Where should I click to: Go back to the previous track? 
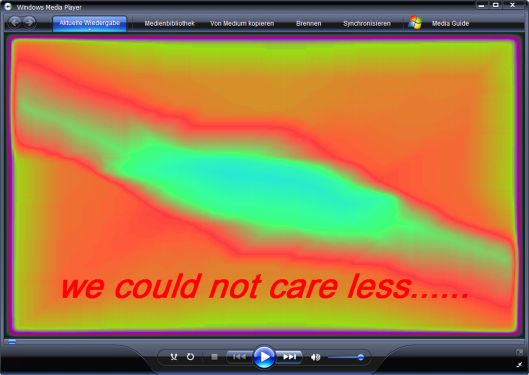(x=239, y=357)
